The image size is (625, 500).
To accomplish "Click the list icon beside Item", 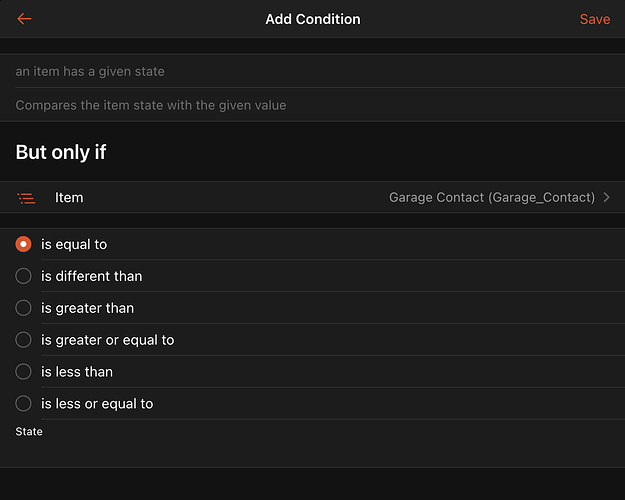I will (27, 198).
